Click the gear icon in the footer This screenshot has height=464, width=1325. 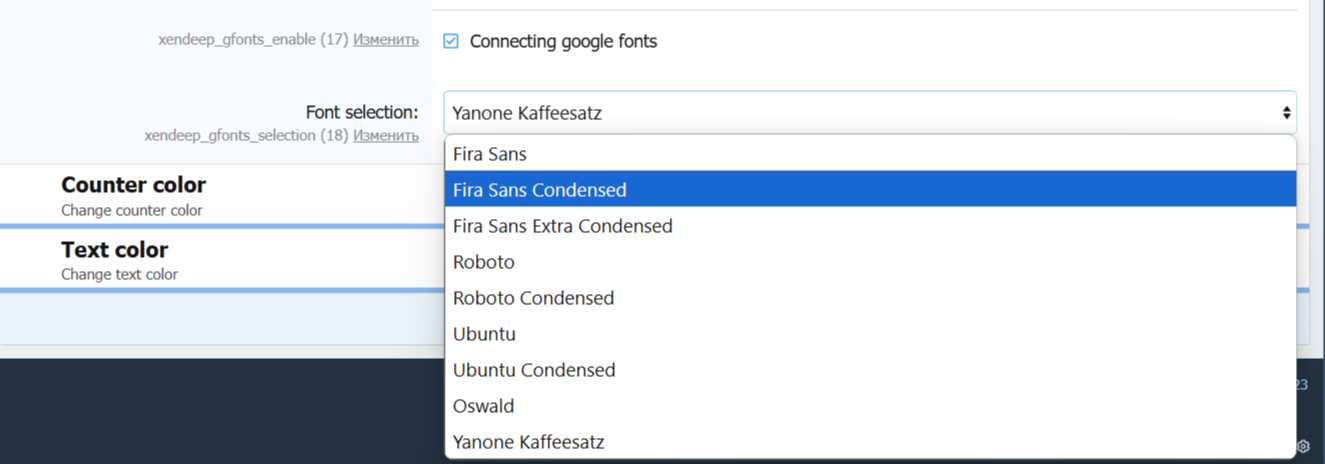[1303, 446]
